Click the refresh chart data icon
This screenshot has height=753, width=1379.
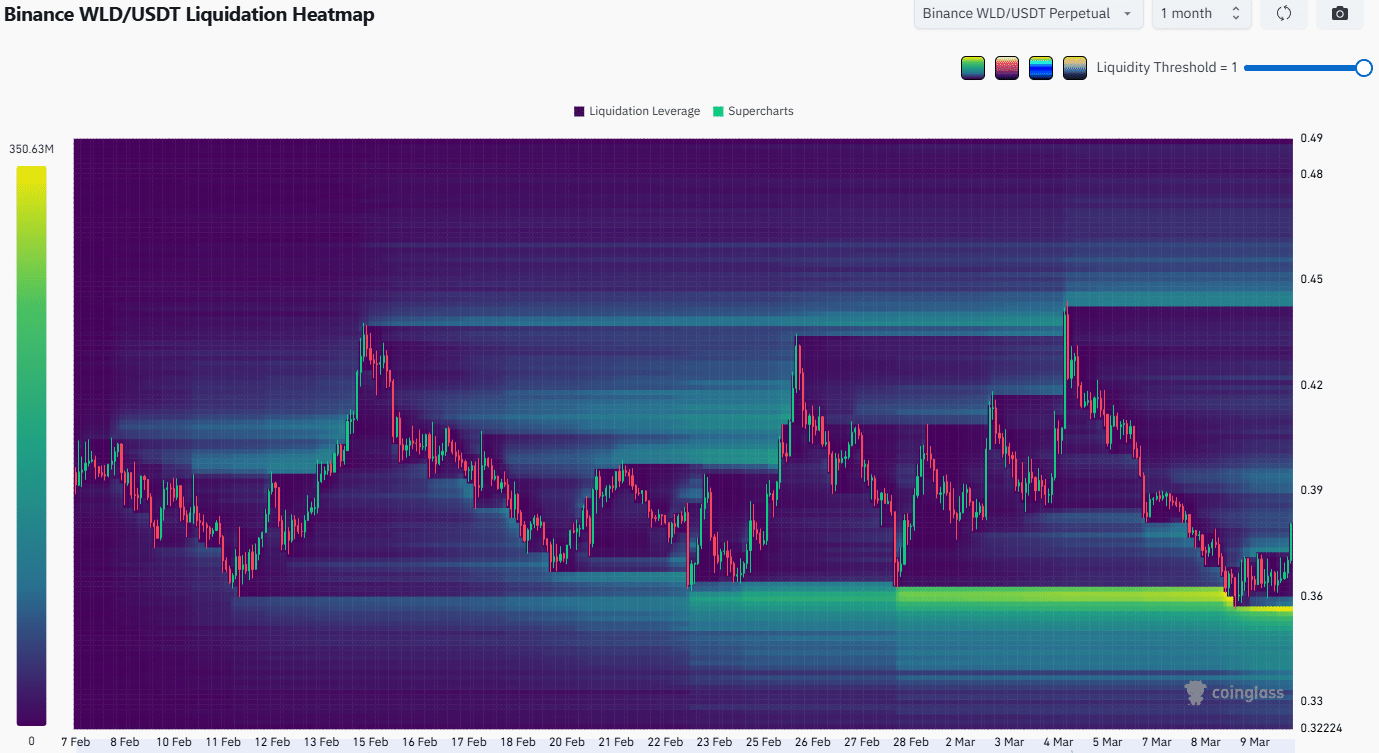coord(1284,14)
